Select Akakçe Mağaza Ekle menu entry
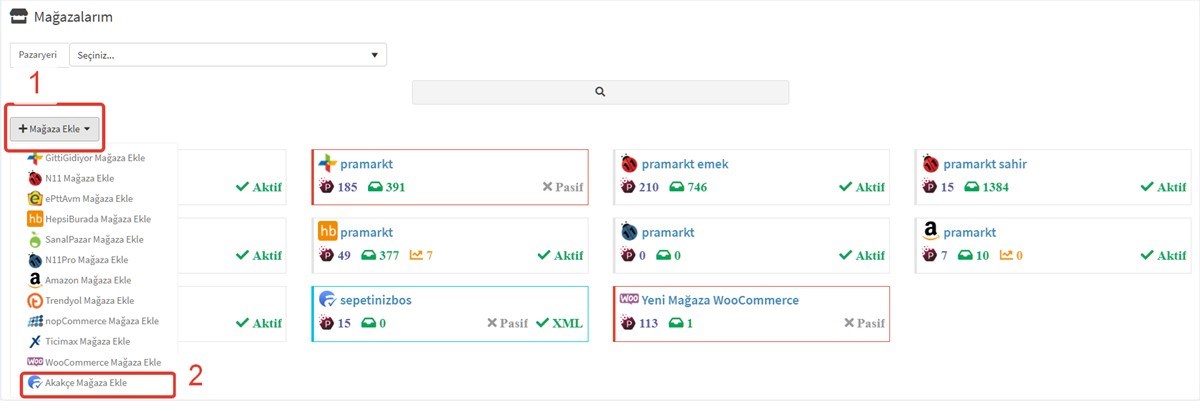The image size is (1200, 411). point(97,383)
